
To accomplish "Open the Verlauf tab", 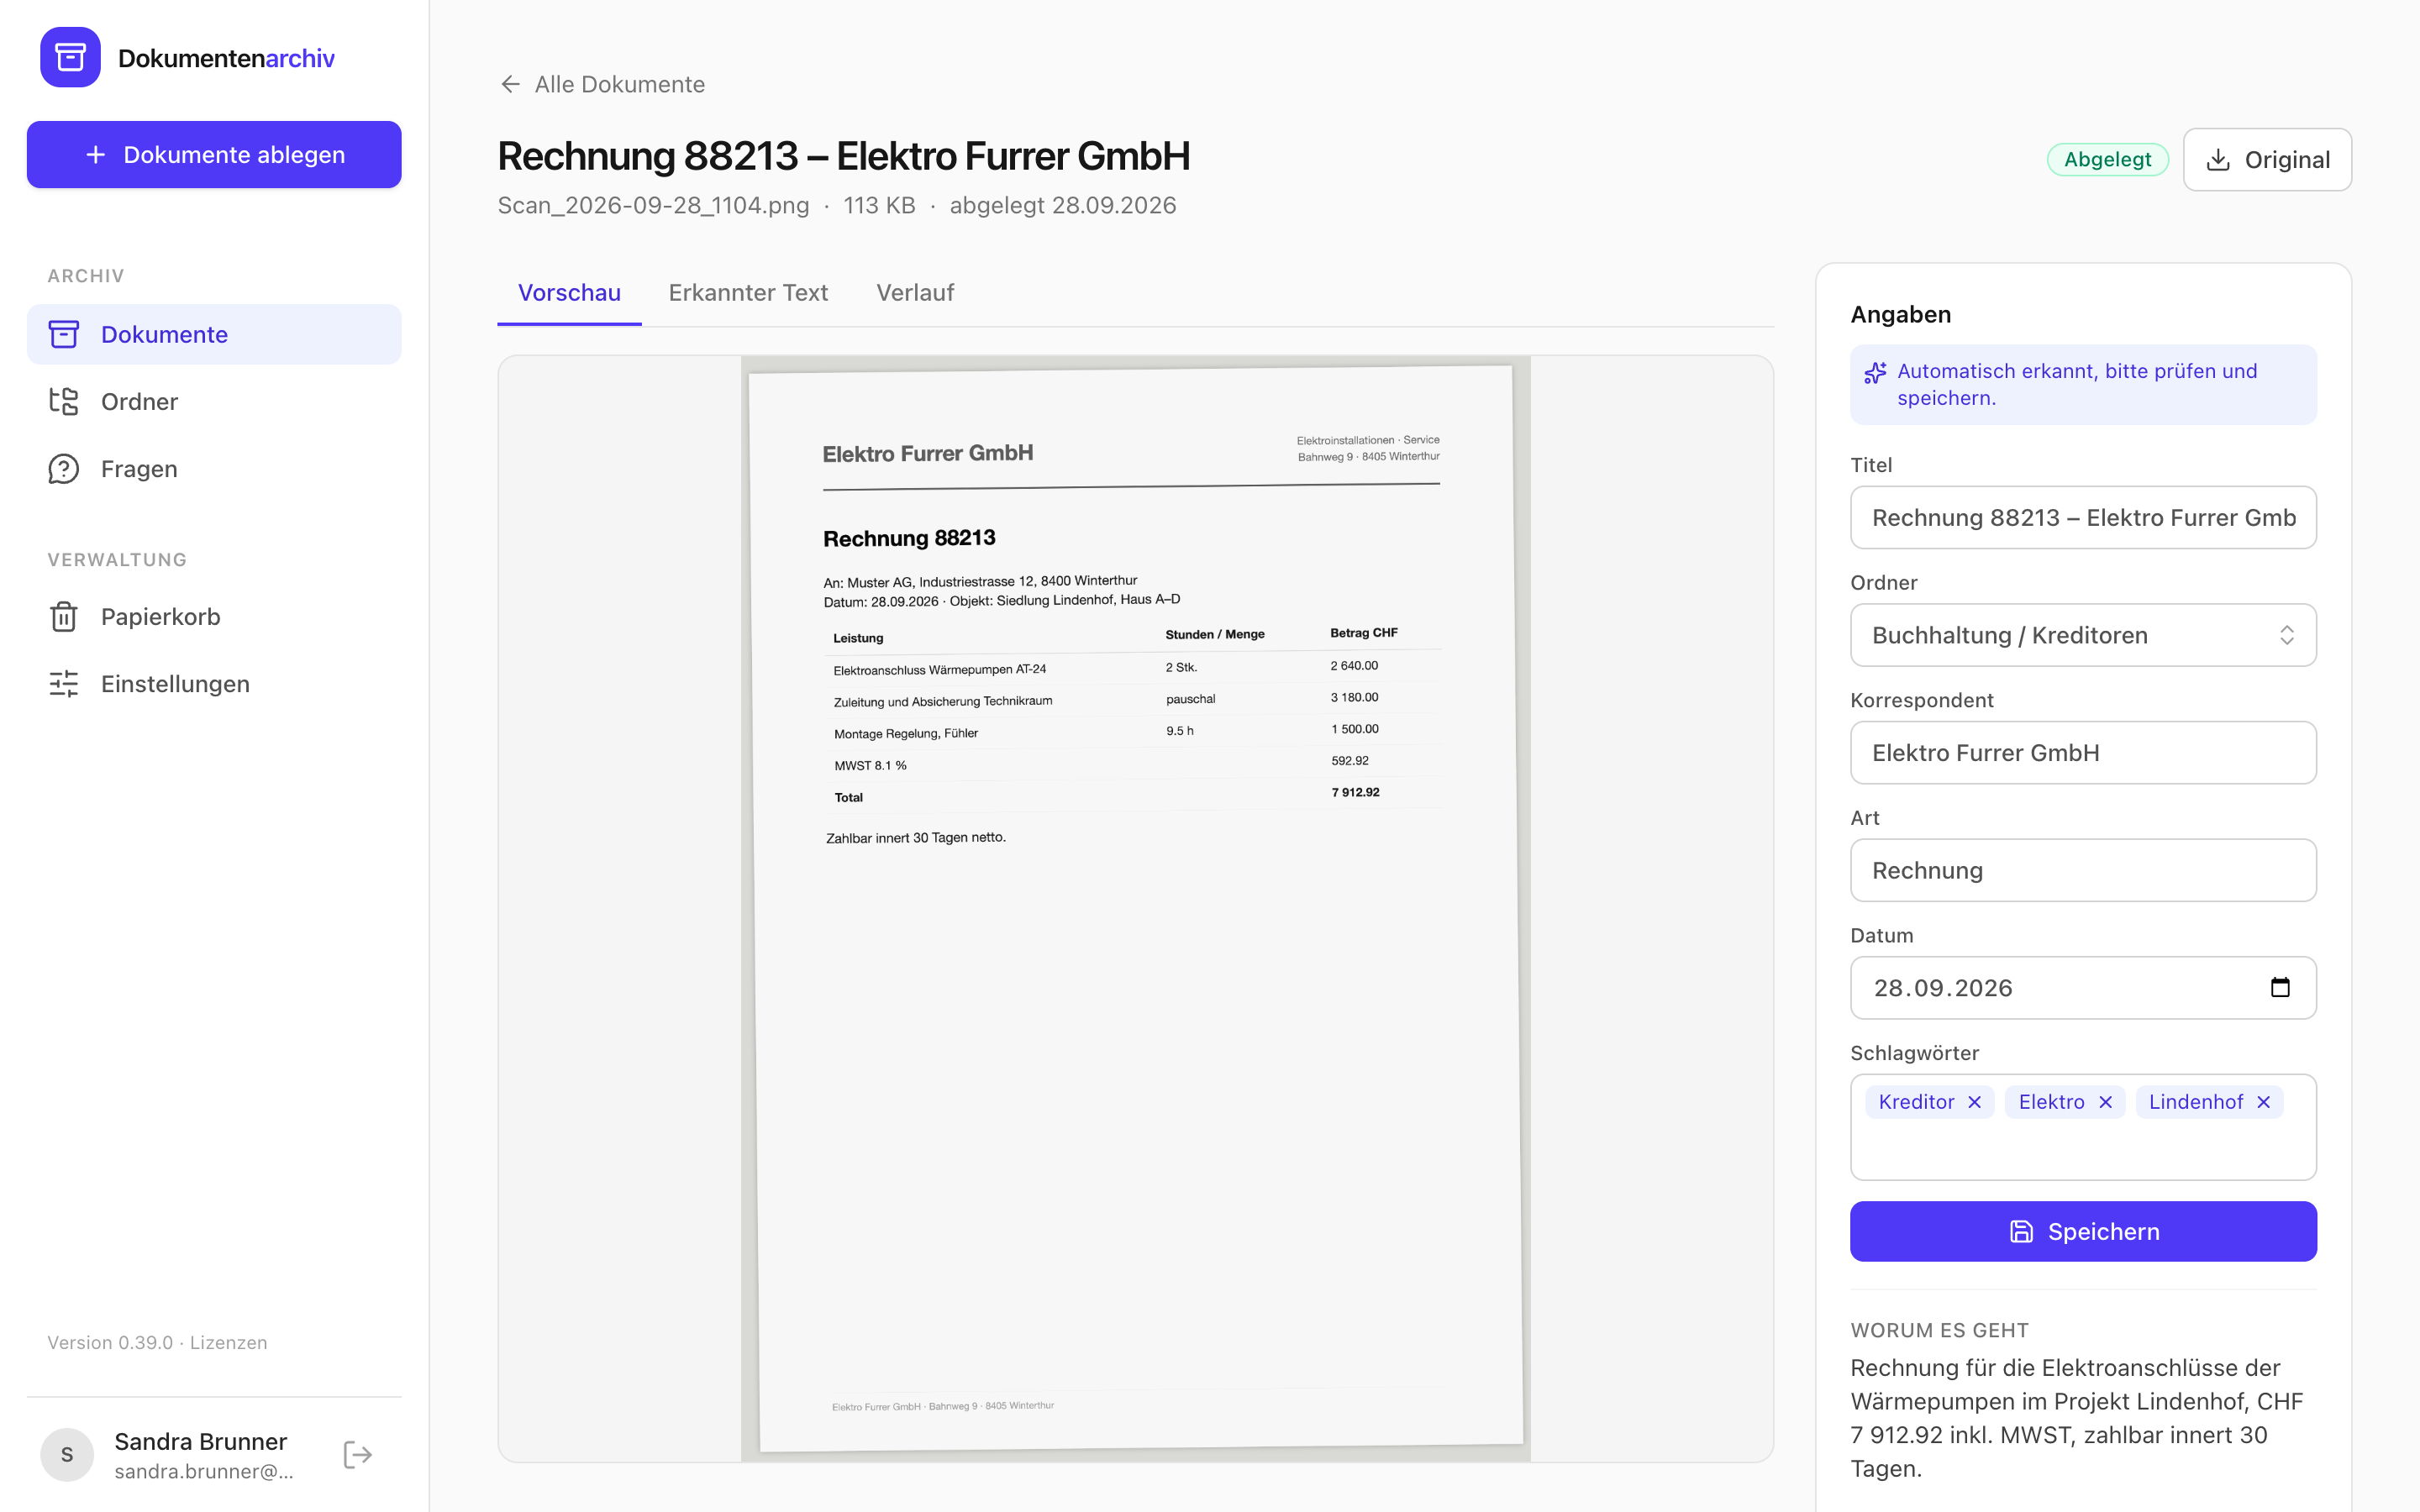I will pos(915,292).
